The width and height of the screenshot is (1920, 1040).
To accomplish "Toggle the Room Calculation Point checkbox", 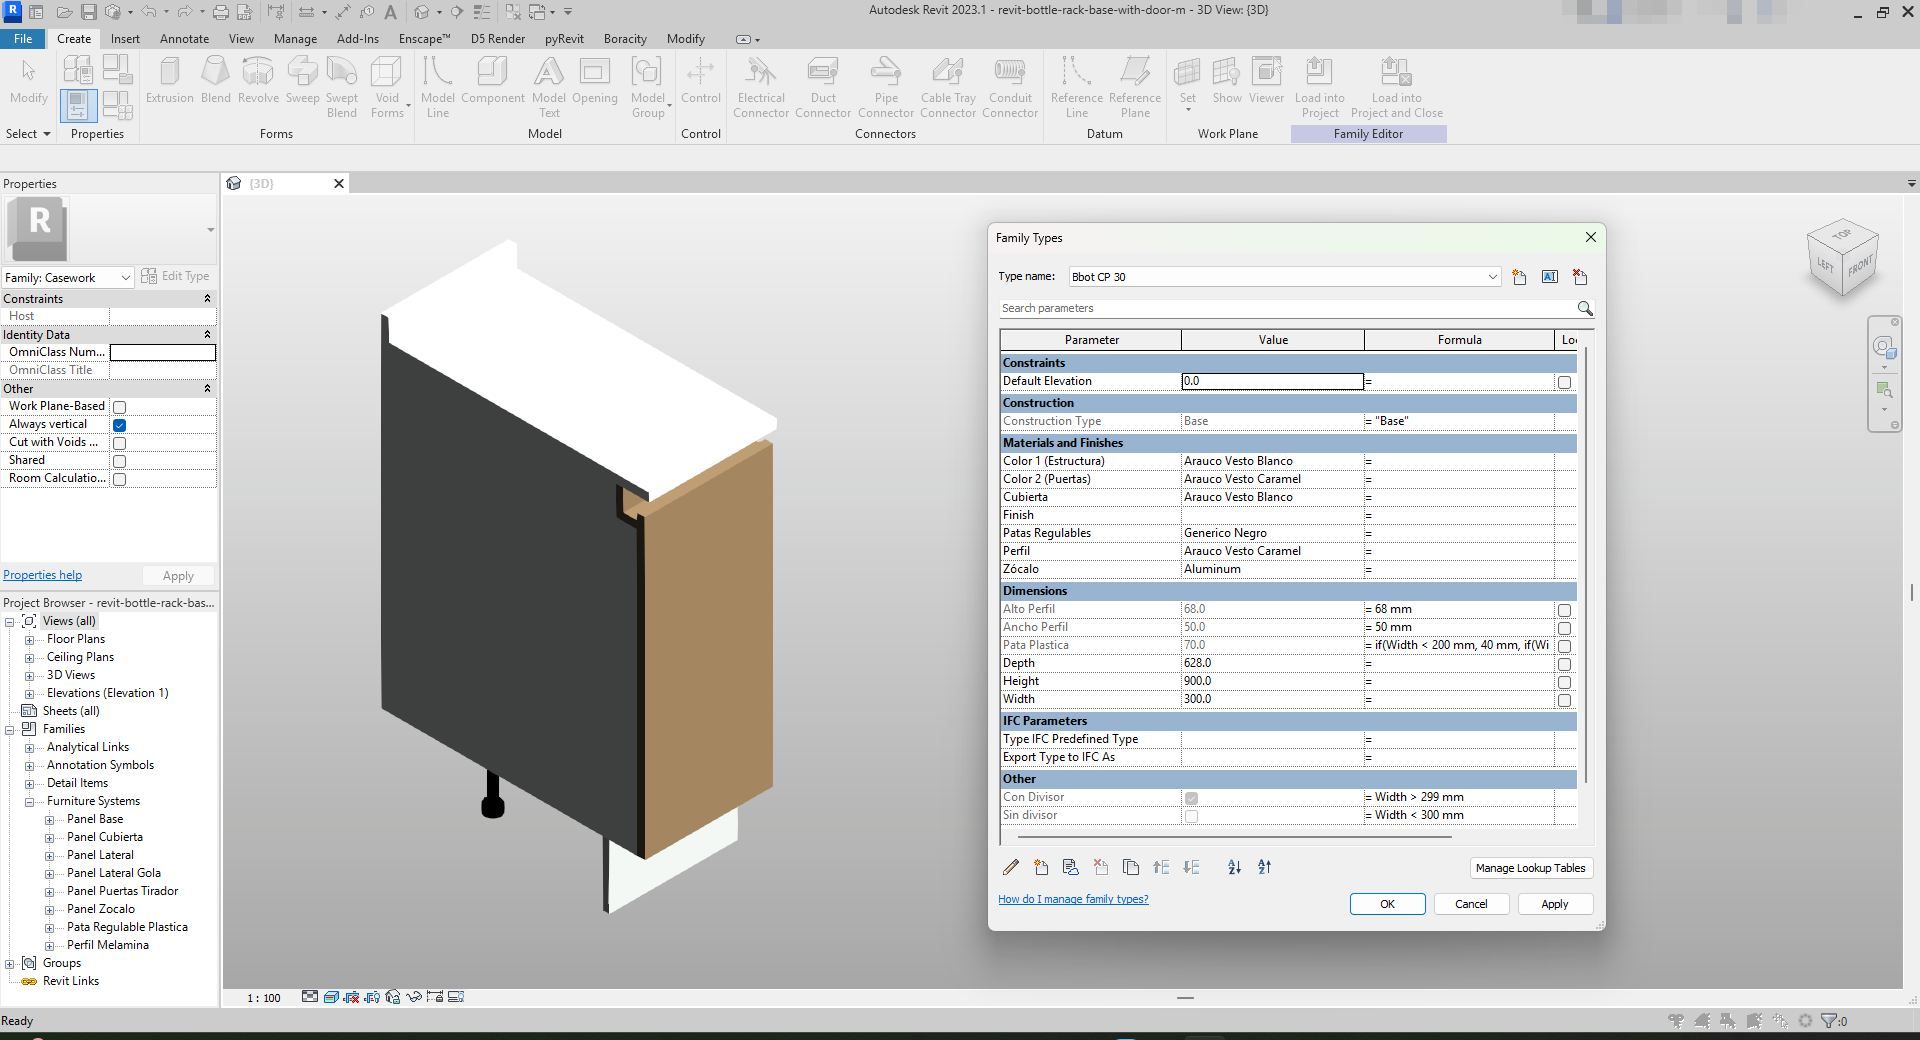I will pyautogui.click(x=120, y=479).
